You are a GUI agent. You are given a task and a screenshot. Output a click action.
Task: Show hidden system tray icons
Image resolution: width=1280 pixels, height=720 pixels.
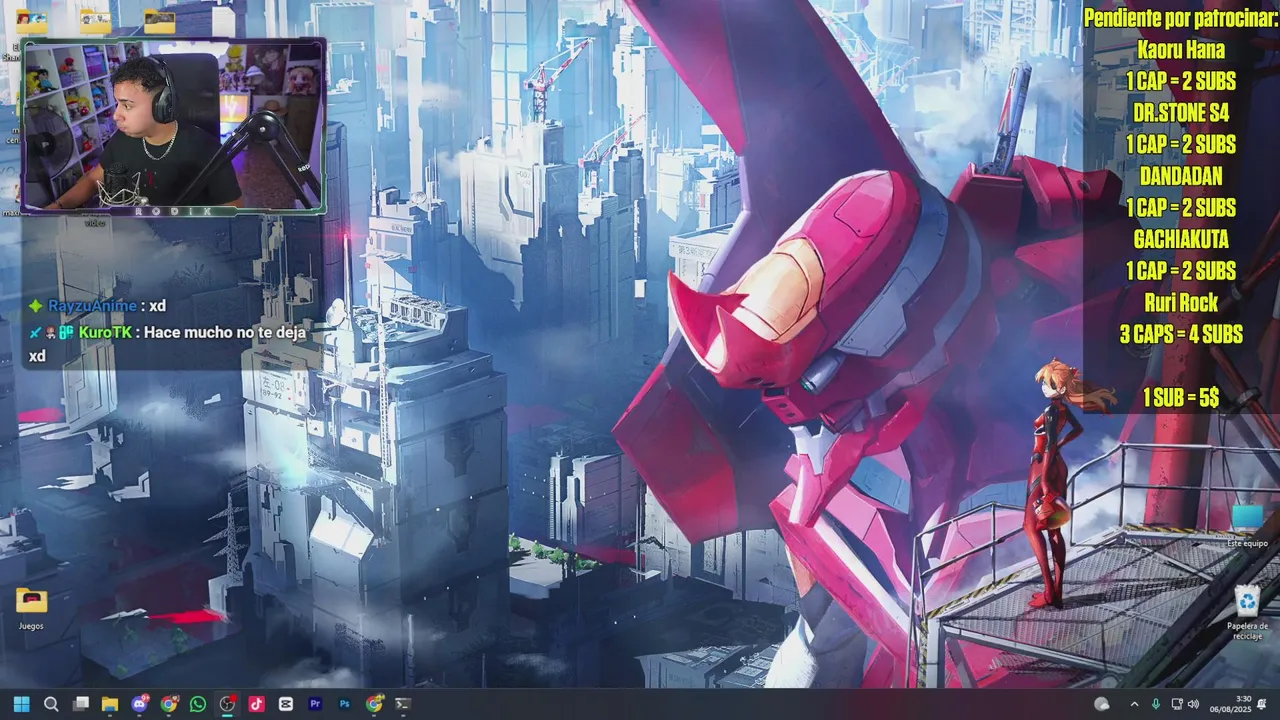(x=1134, y=704)
